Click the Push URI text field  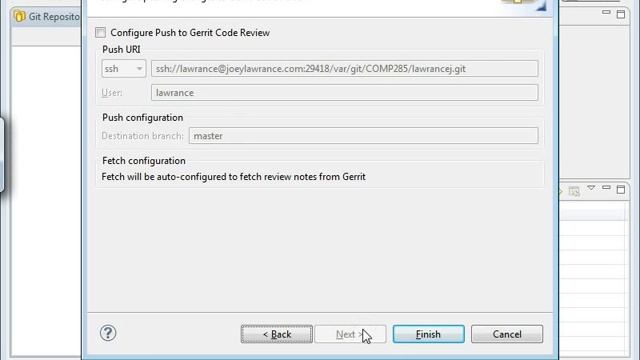(x=344, y=69)
